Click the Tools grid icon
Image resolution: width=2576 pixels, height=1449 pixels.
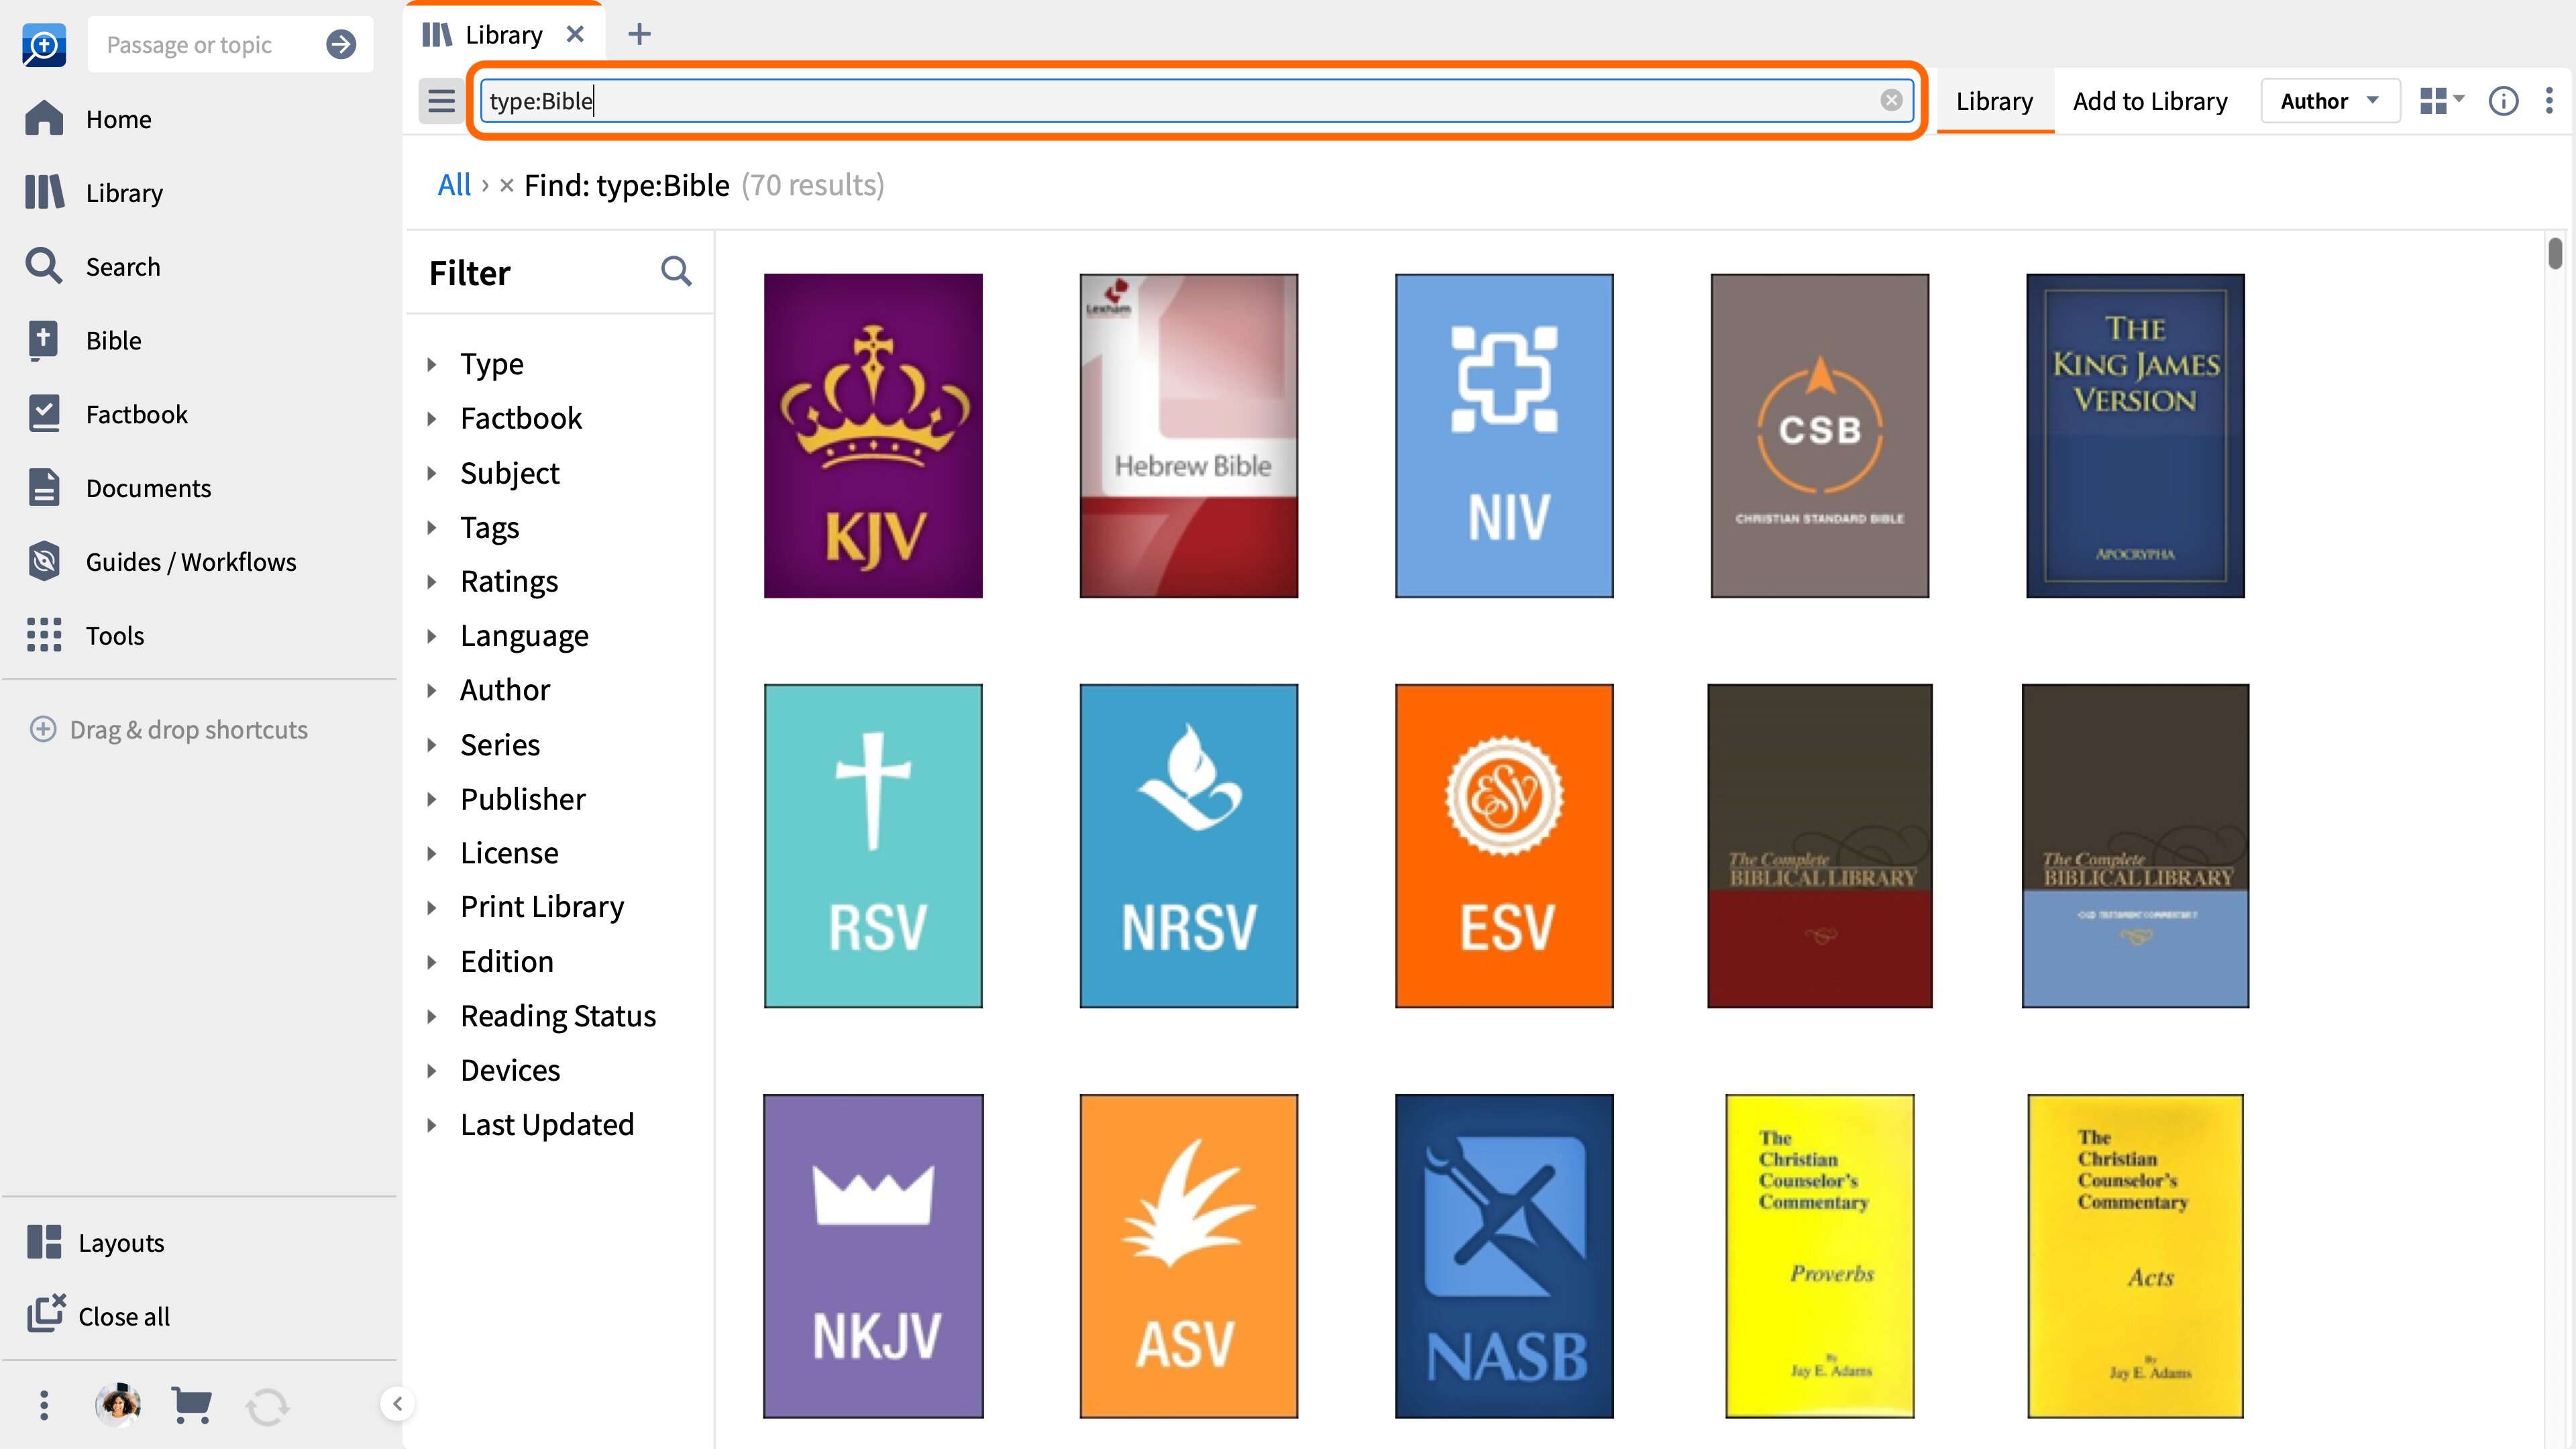44,636
